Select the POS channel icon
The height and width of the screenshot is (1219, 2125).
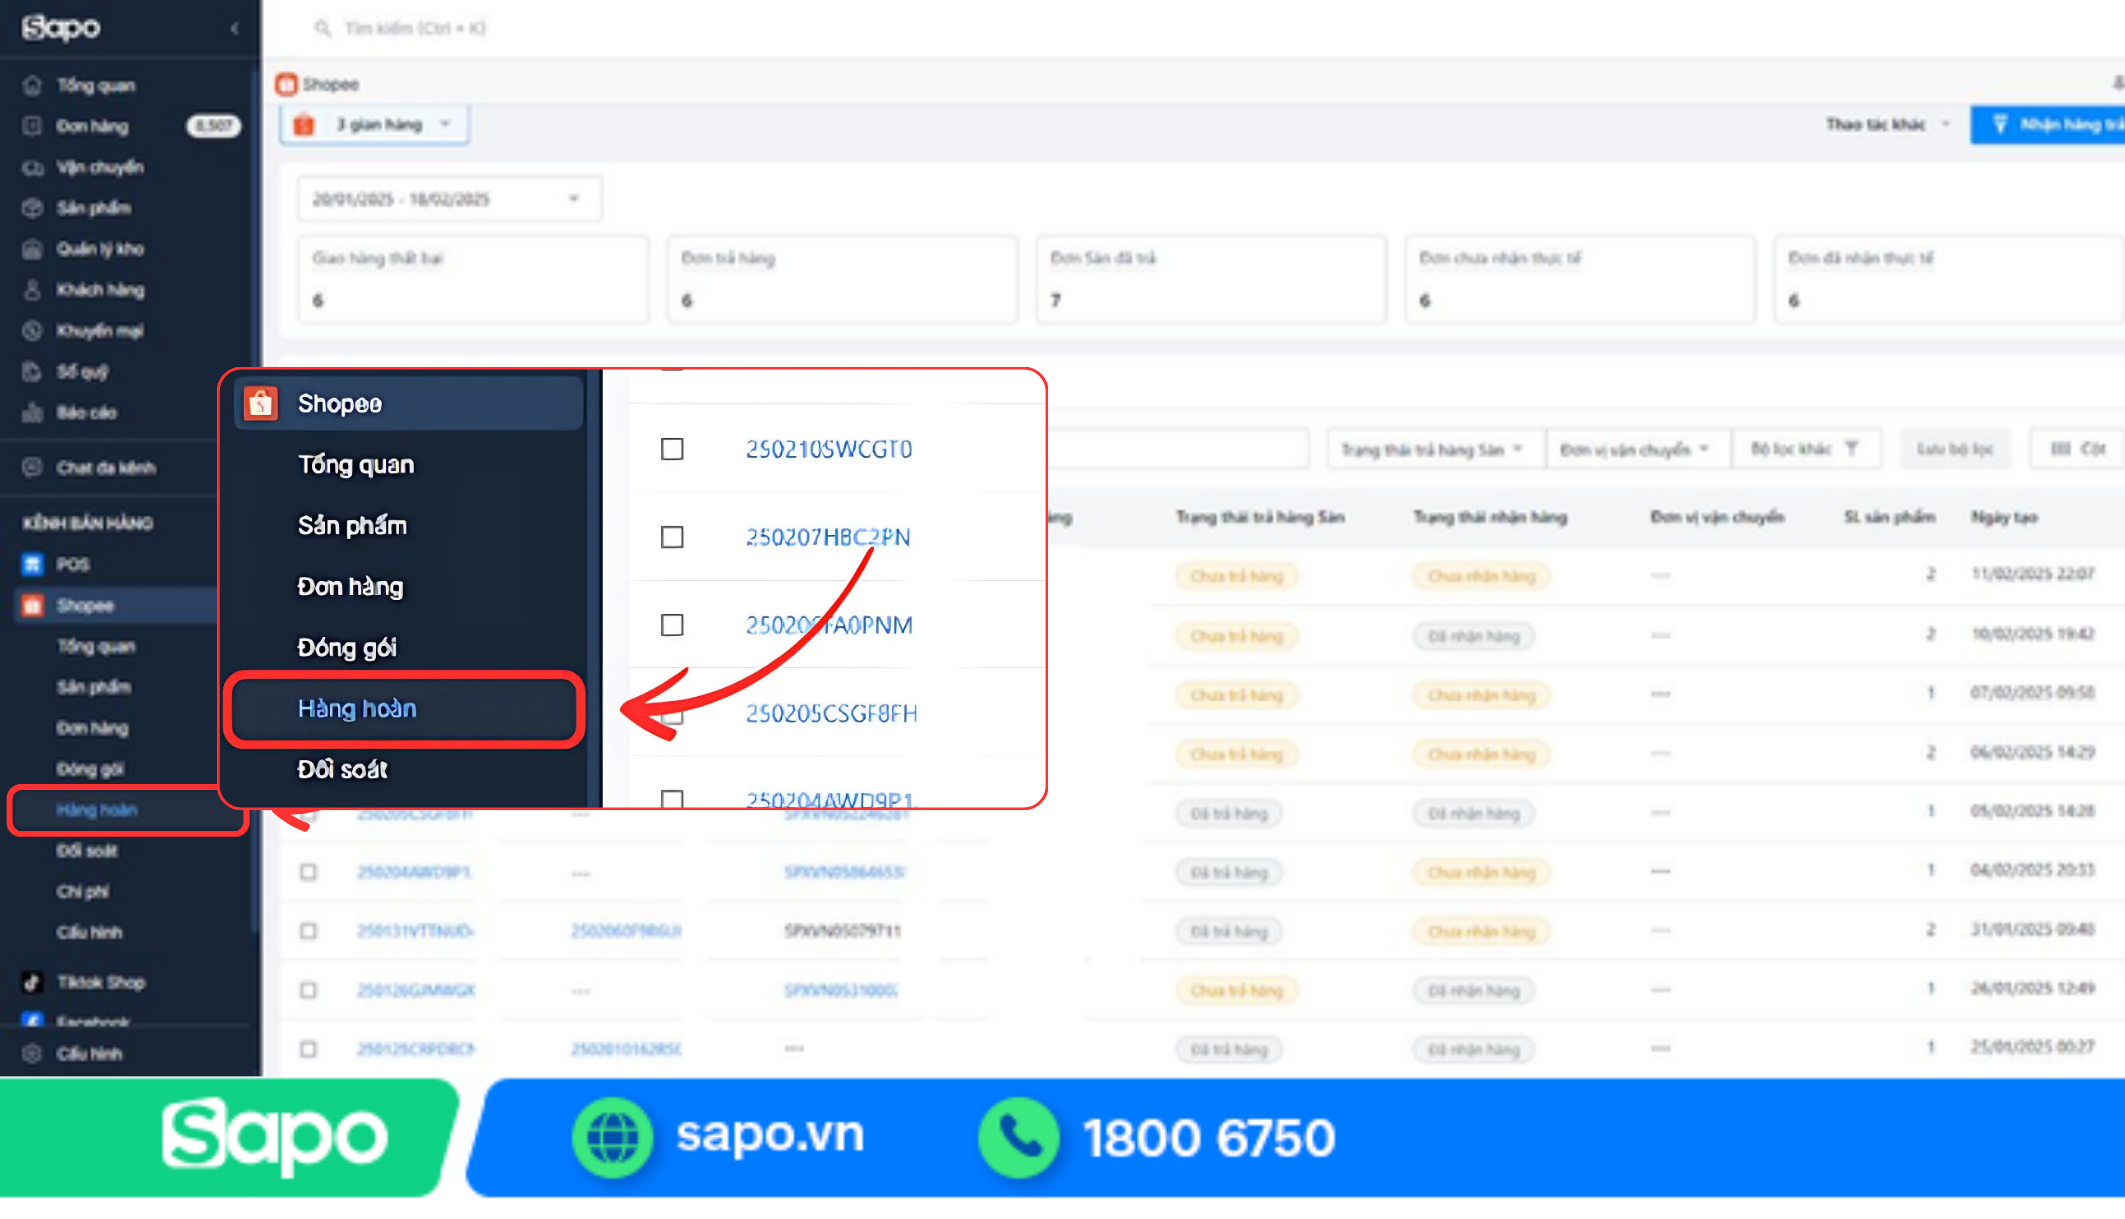coord(32,564)
